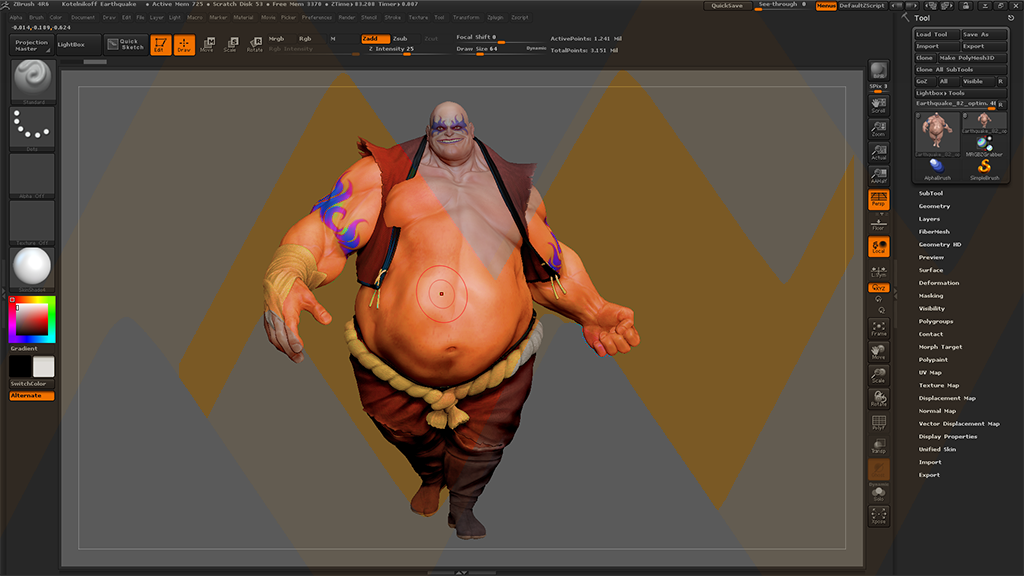Toggle Persp perspective view
1024x576 pixels.
coord(878,199)
